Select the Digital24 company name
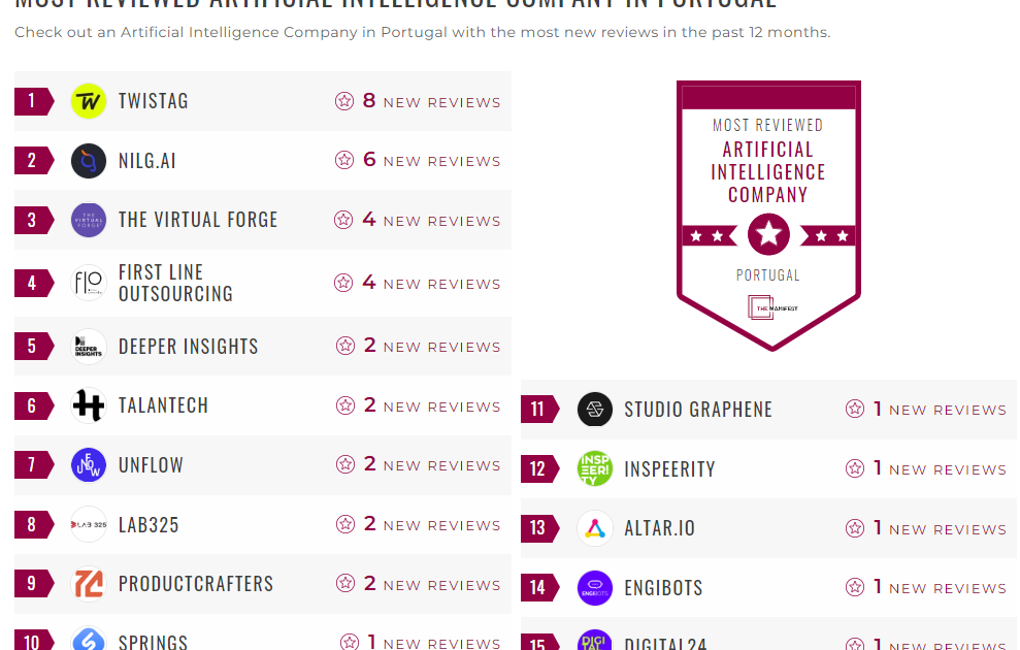1020x650 pixels. (665, 643)
